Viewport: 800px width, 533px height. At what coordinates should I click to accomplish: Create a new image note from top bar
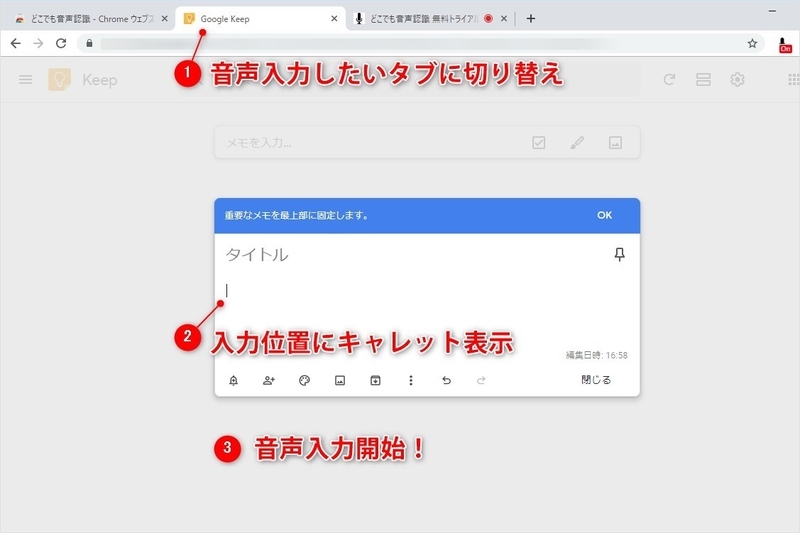(x=615, y=142)
